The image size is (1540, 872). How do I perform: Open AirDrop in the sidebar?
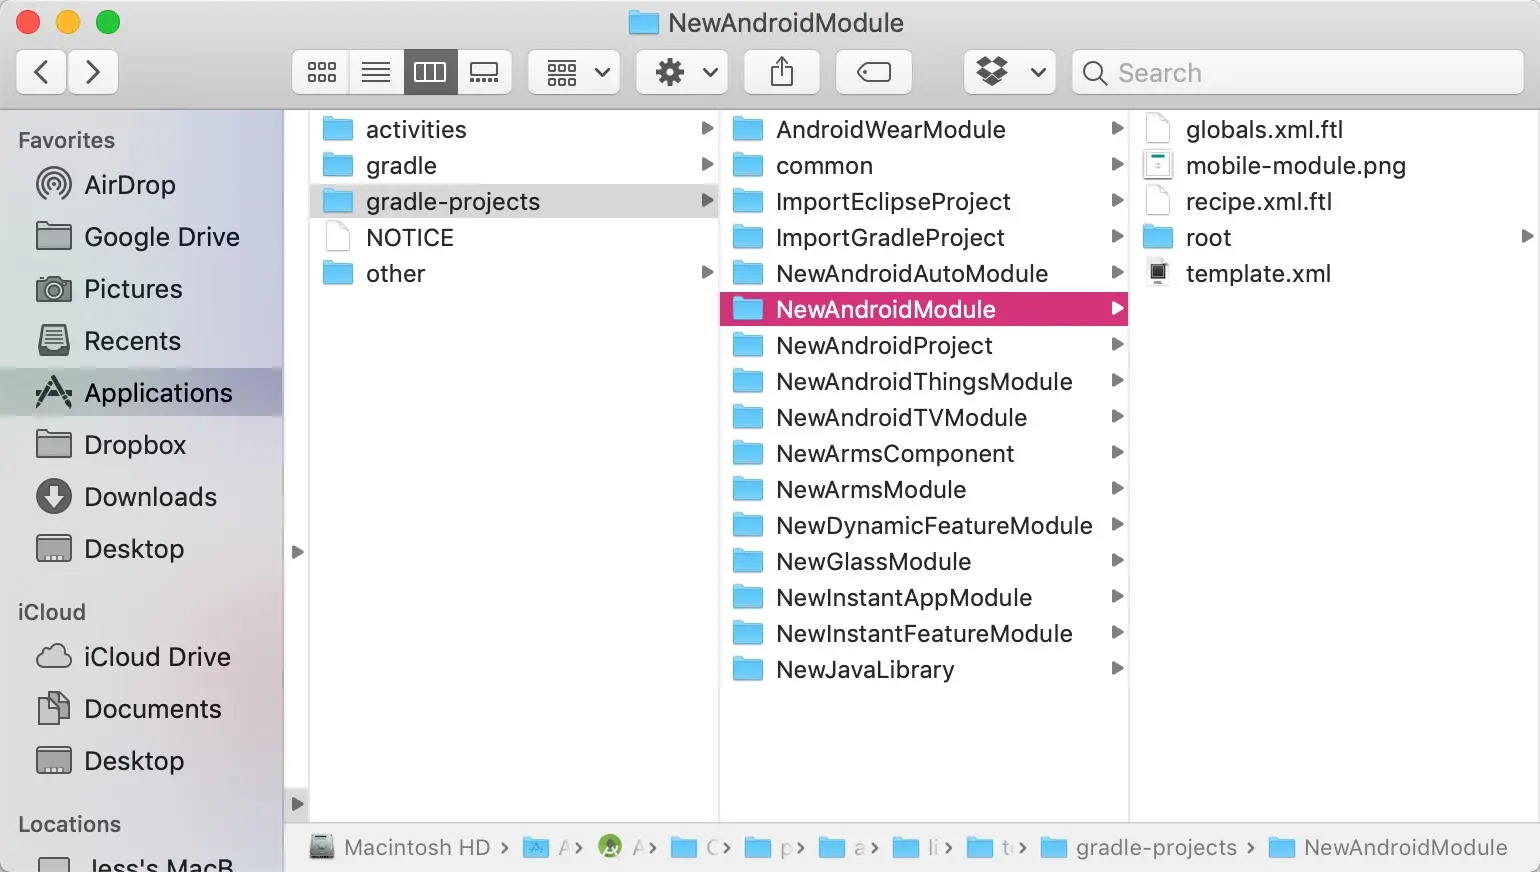pos(141,185)
